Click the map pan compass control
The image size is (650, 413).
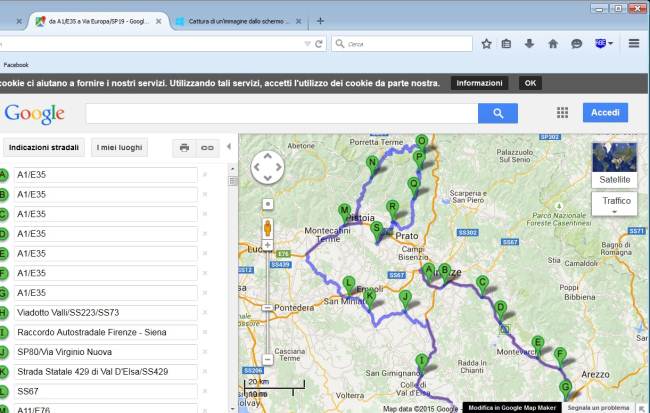tap(268, 168)
